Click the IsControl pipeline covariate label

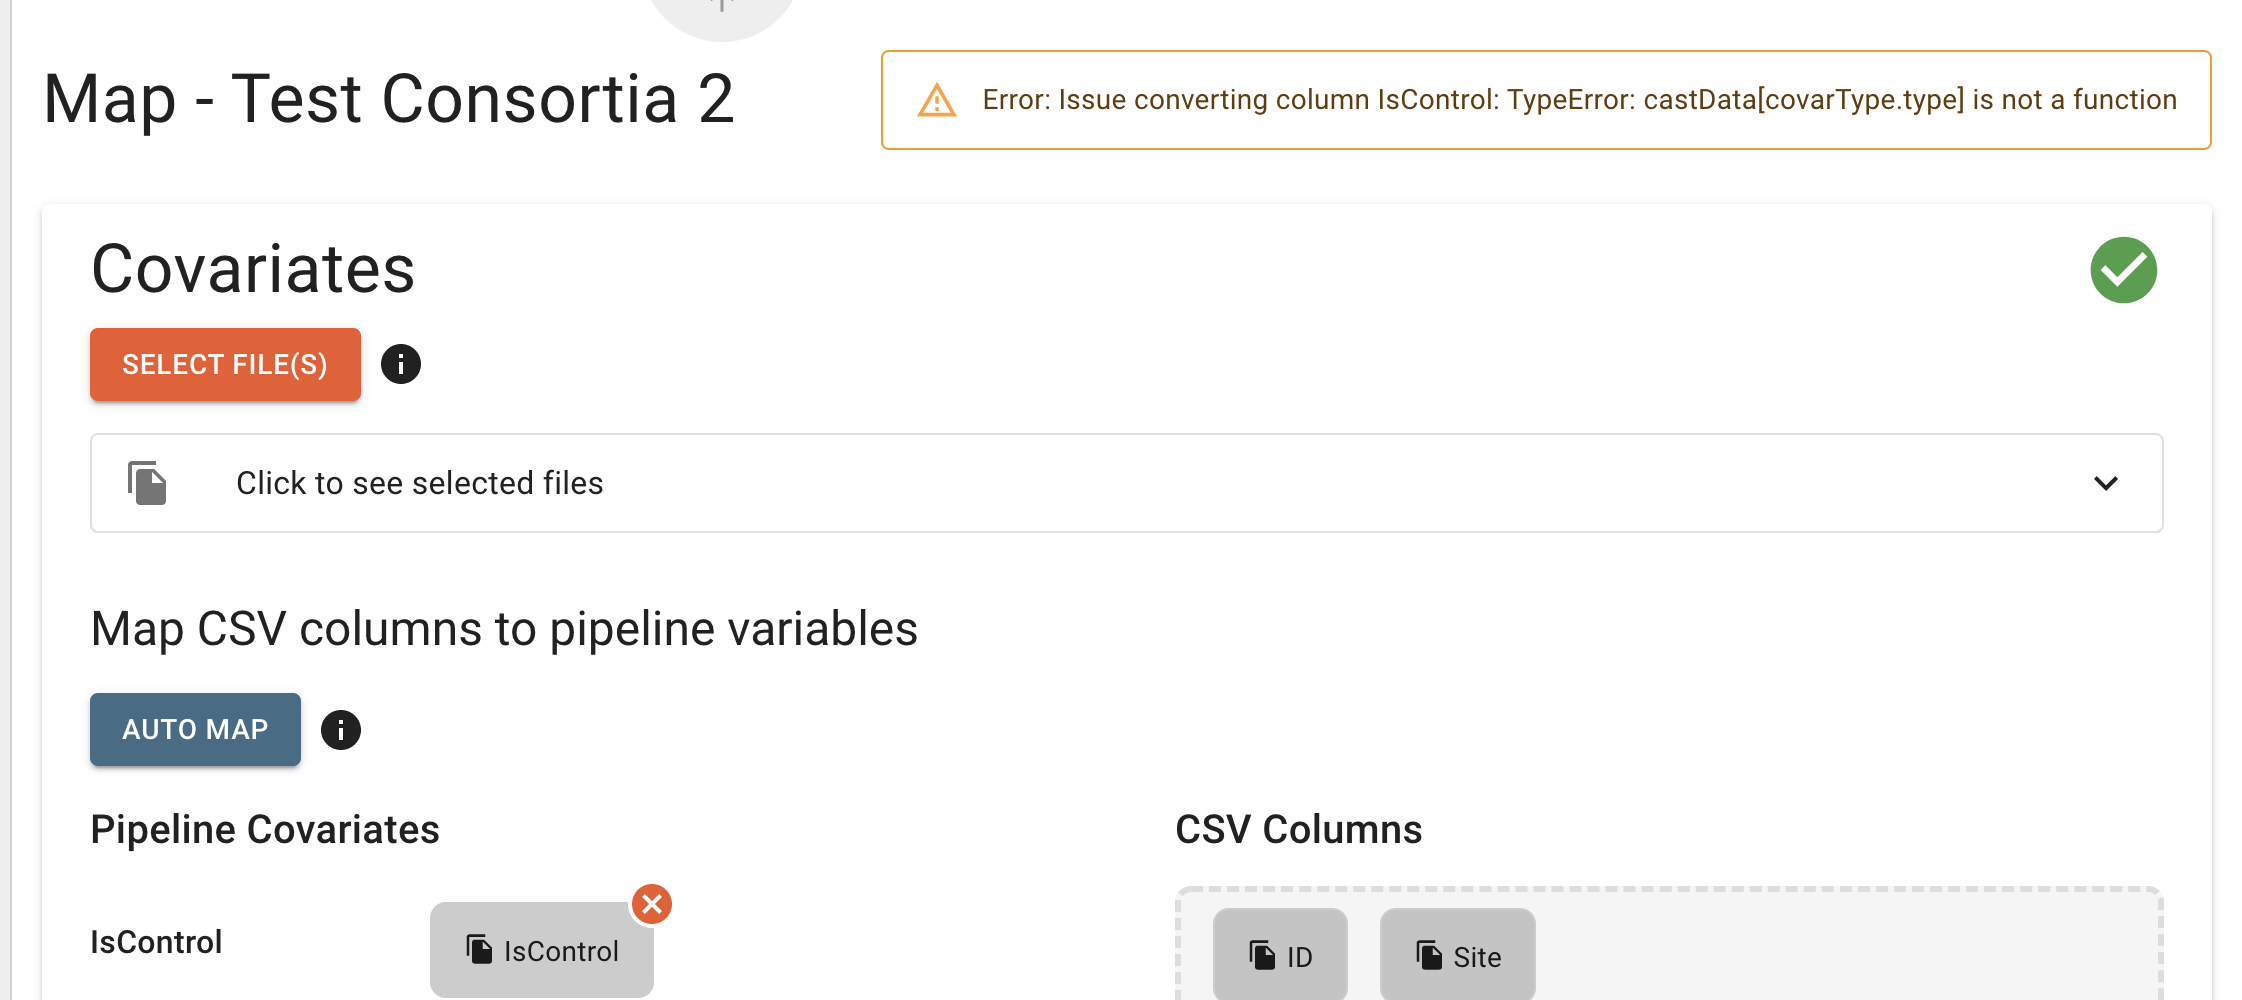156,941
